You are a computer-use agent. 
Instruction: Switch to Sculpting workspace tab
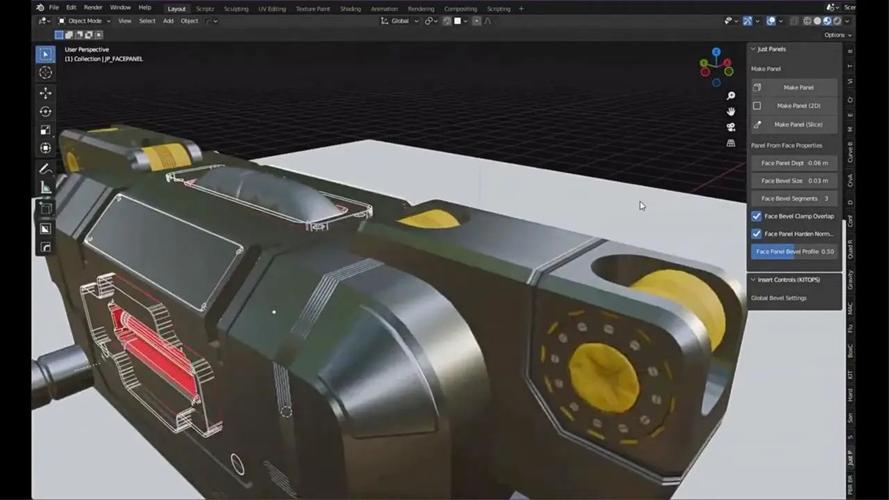[x=236, y=9]
